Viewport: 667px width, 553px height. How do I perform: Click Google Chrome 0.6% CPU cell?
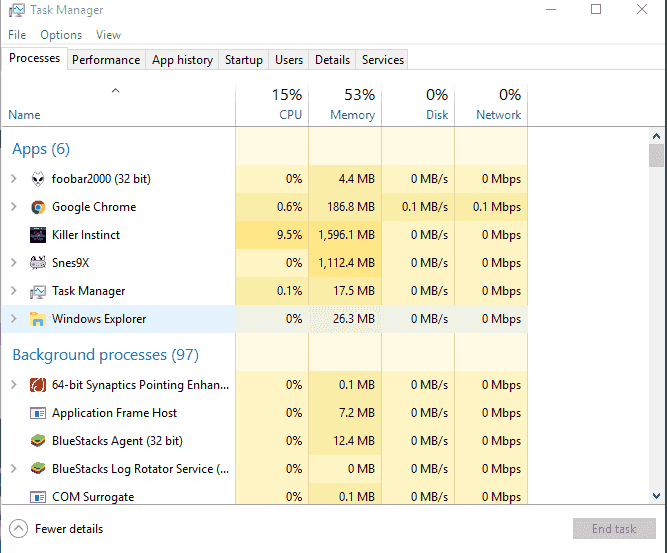pos(272,207)
